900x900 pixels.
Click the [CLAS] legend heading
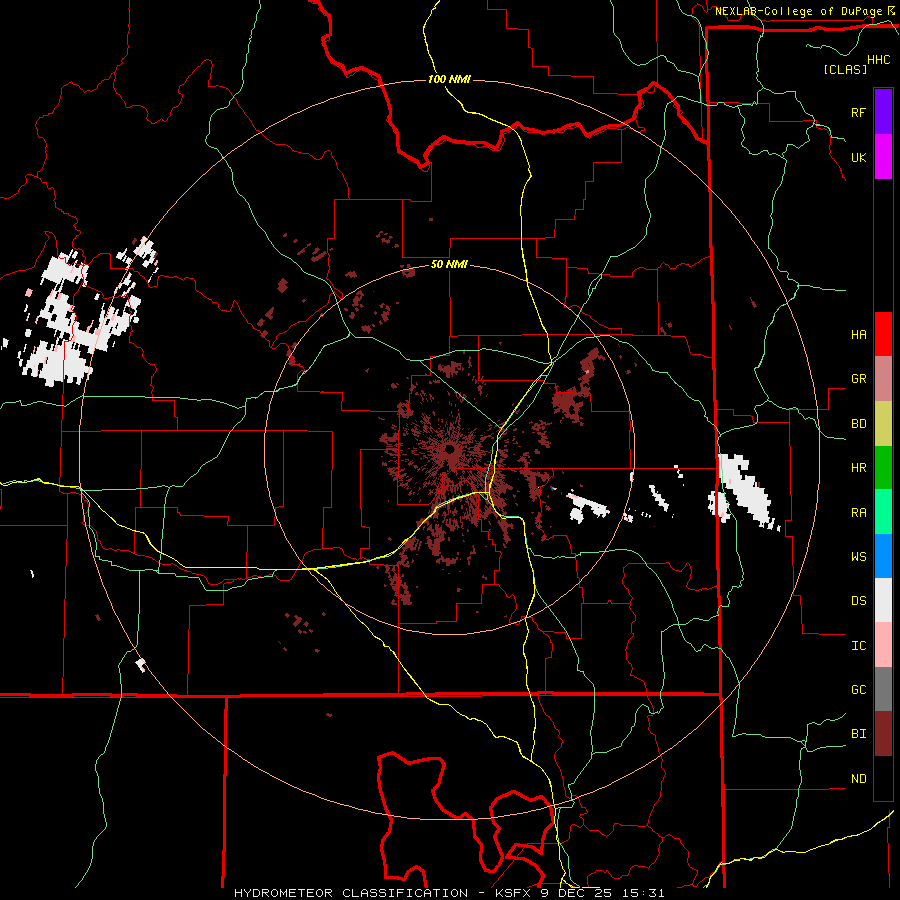(845, 69)
